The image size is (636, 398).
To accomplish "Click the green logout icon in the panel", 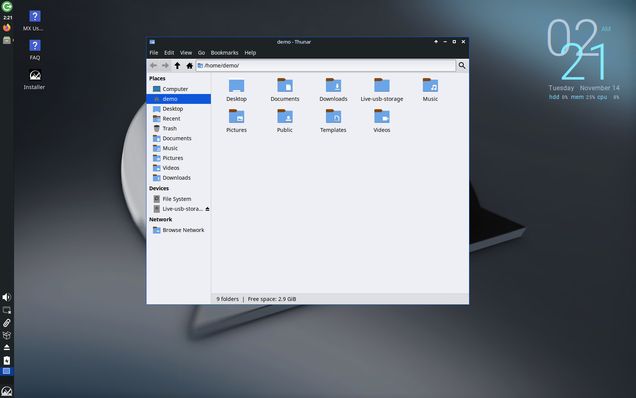I will point(7,6).
